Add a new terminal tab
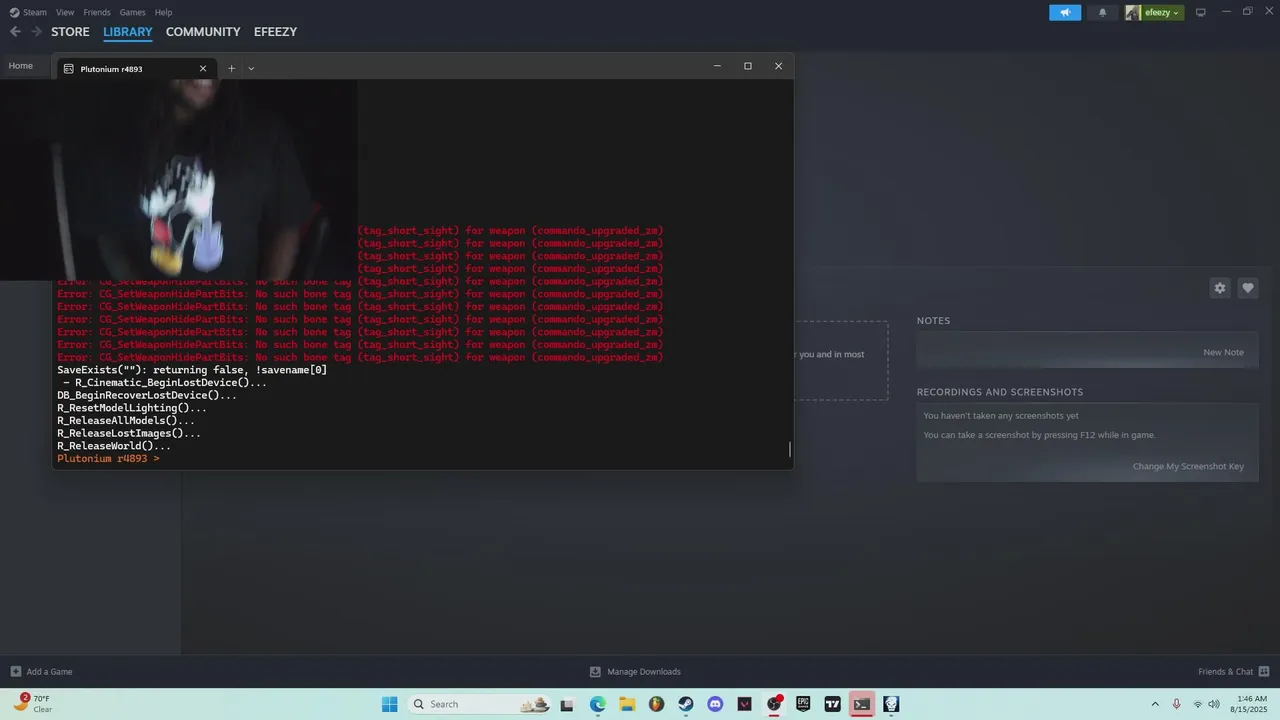The width and height of the screenshot is (1280, 720). [231, 68]
